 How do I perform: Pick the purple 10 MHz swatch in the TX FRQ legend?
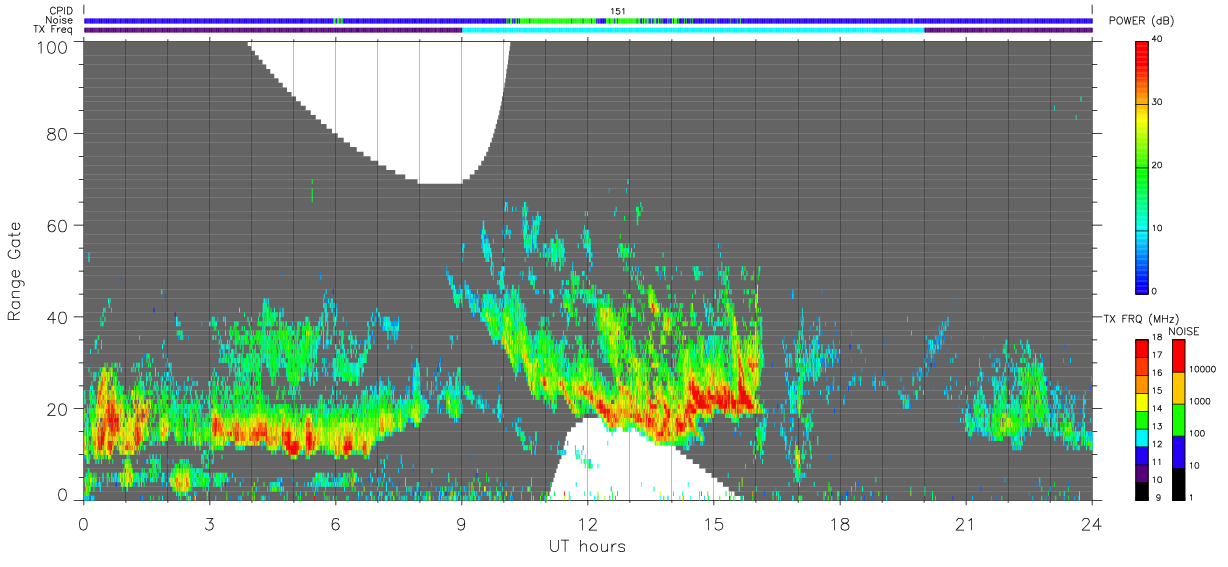[1143, 471]
